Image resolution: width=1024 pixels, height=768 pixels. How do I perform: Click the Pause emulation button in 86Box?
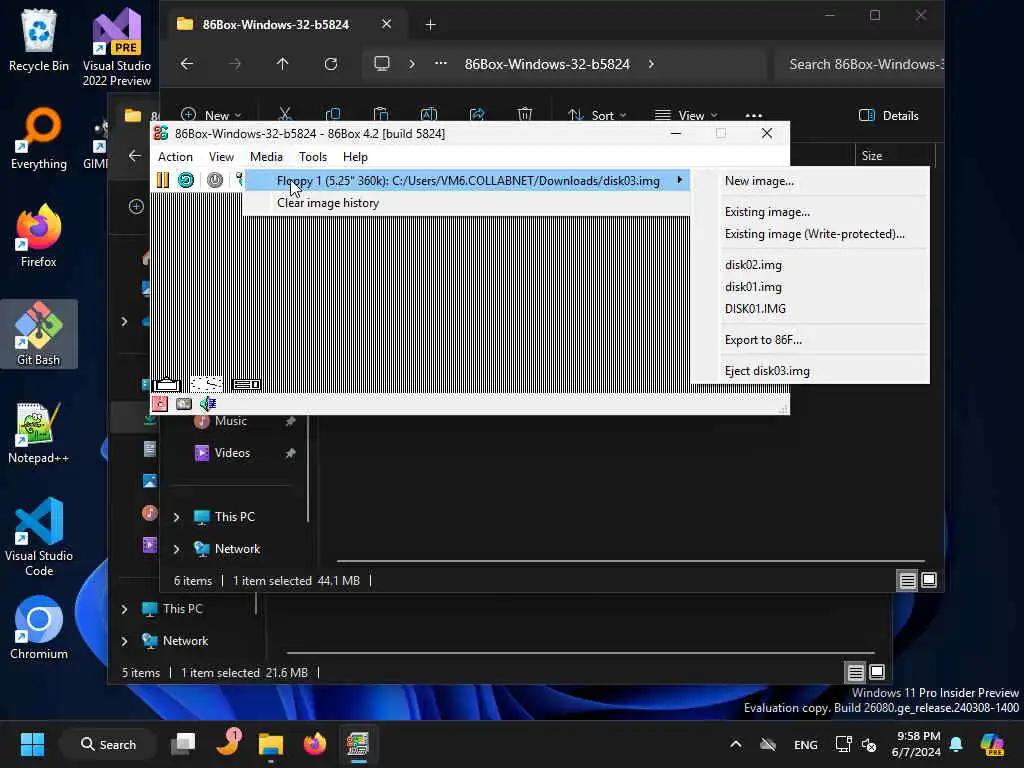(x=163, y=180)
